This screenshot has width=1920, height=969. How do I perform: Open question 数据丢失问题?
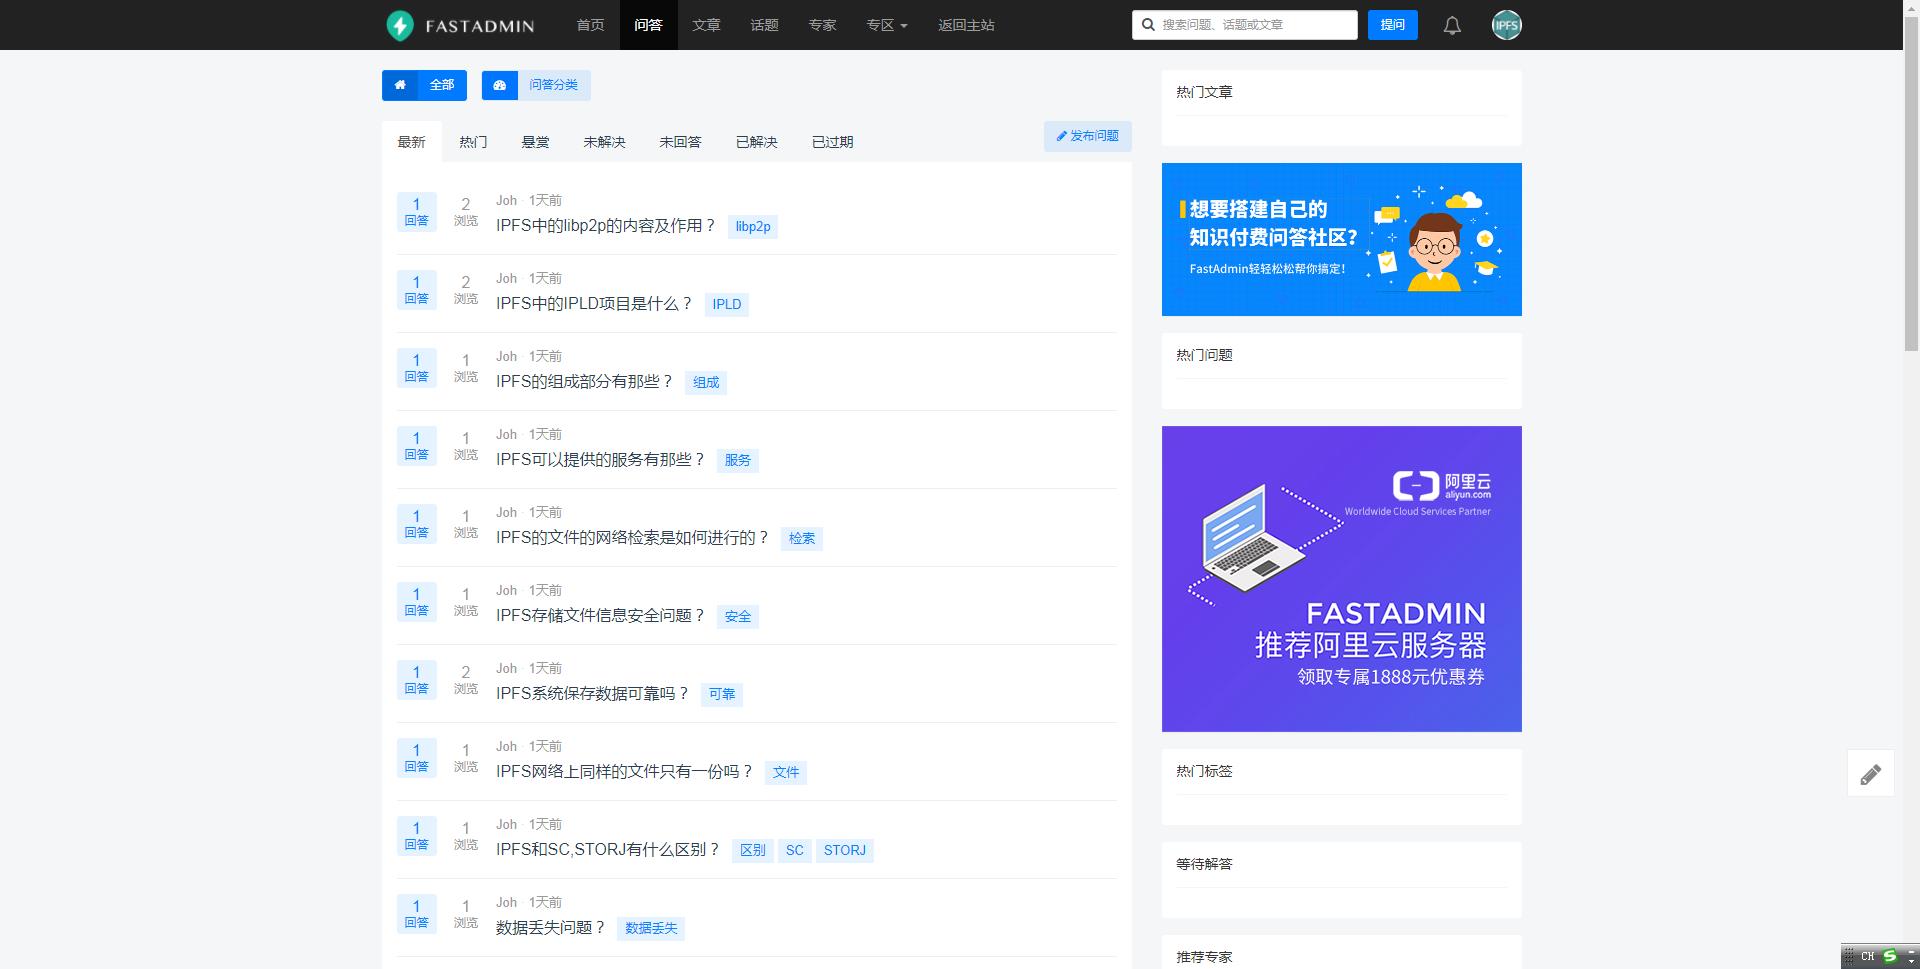tap(551, 928)
